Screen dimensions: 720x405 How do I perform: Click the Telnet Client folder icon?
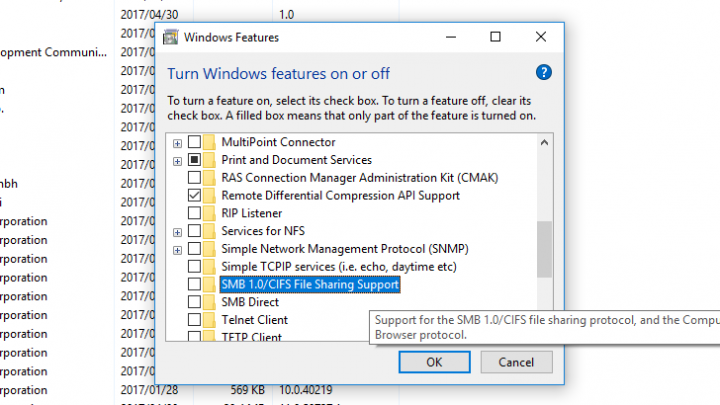pyautogui.click(x=209, y=320)
